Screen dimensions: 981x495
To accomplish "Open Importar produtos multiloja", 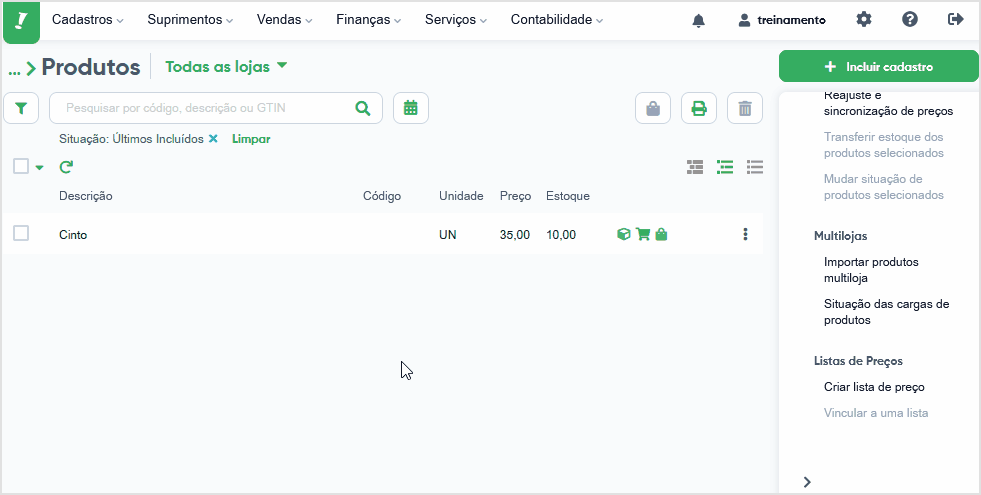I will (872, 270).
